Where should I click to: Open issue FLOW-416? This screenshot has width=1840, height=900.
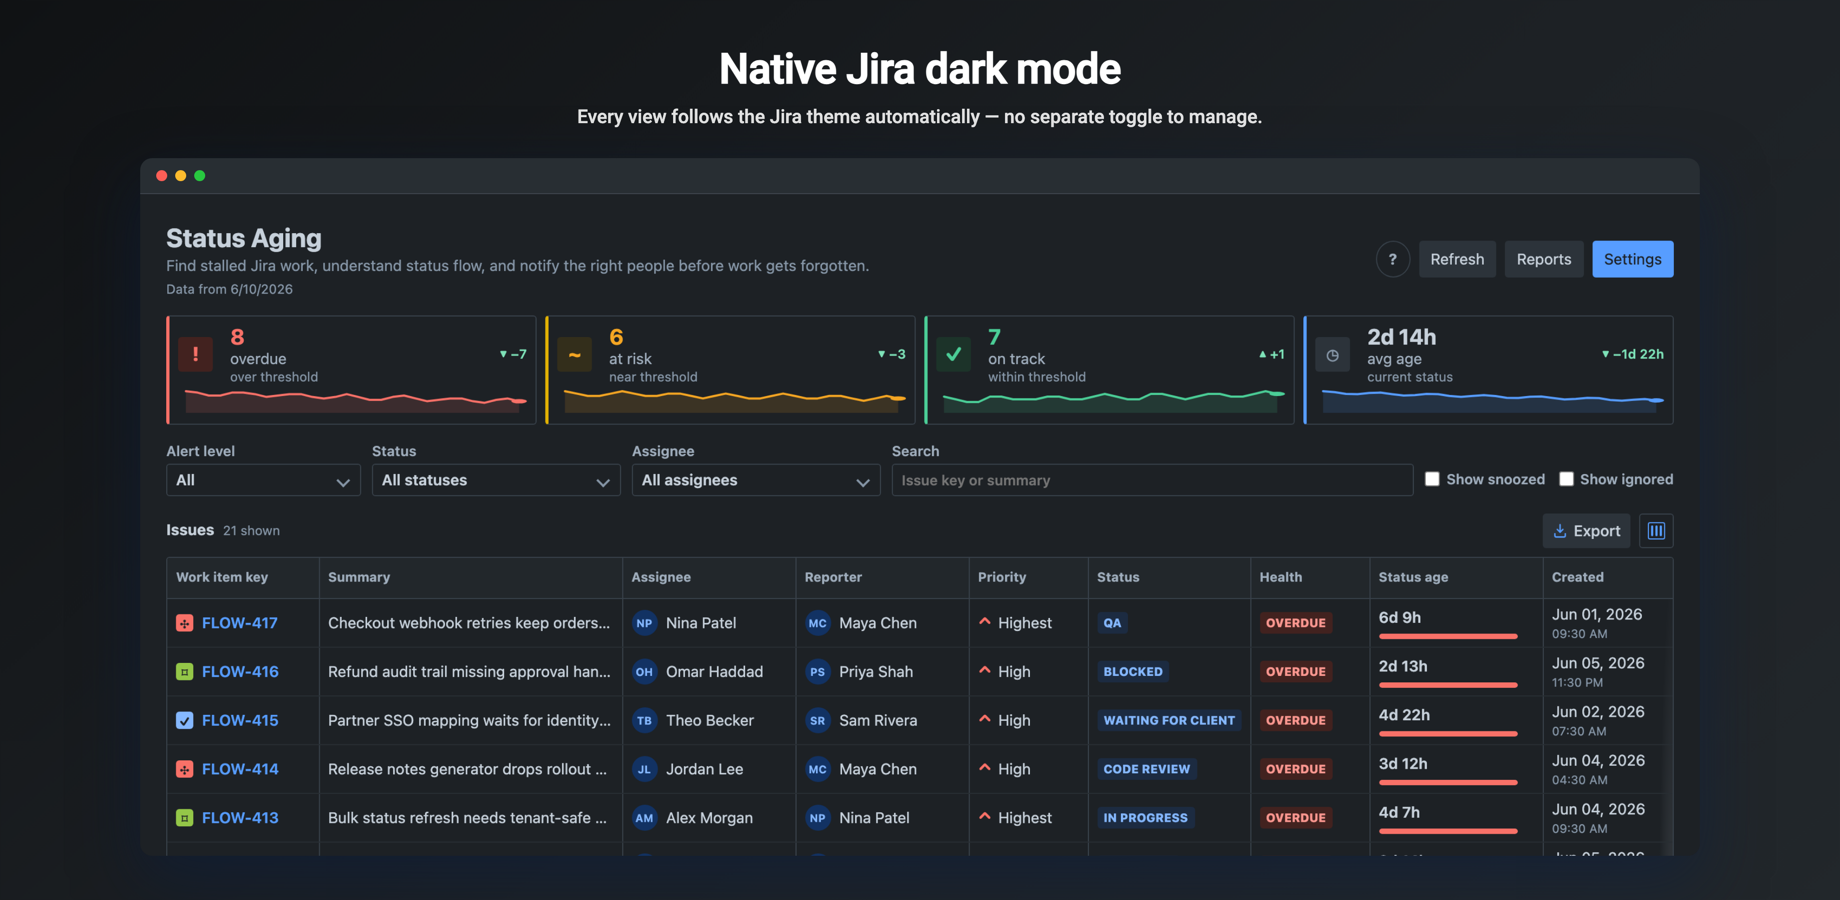click(240, 672)
